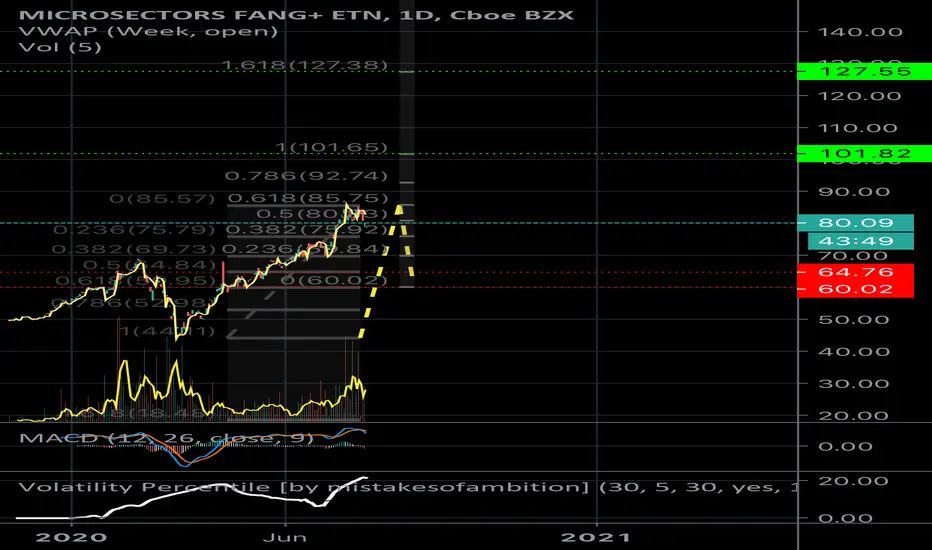The height and width of the screenshot is (550, 932).
Task: Click the MACD (12, 26, close, 9) label
Action: point(166,439)
